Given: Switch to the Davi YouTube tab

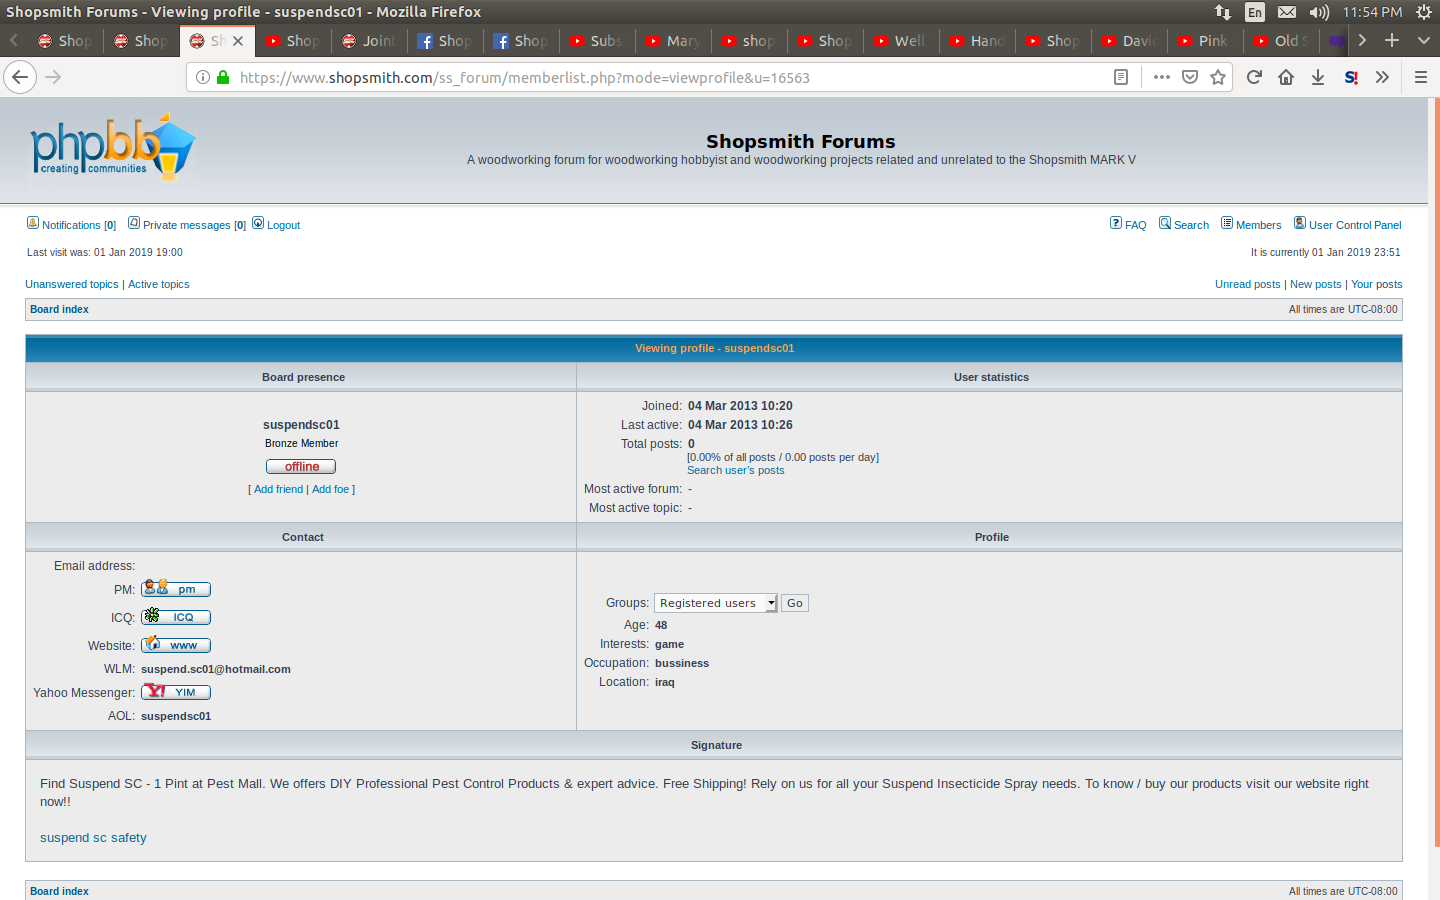Looking at the screenshot, I should tap(1130, 41).
